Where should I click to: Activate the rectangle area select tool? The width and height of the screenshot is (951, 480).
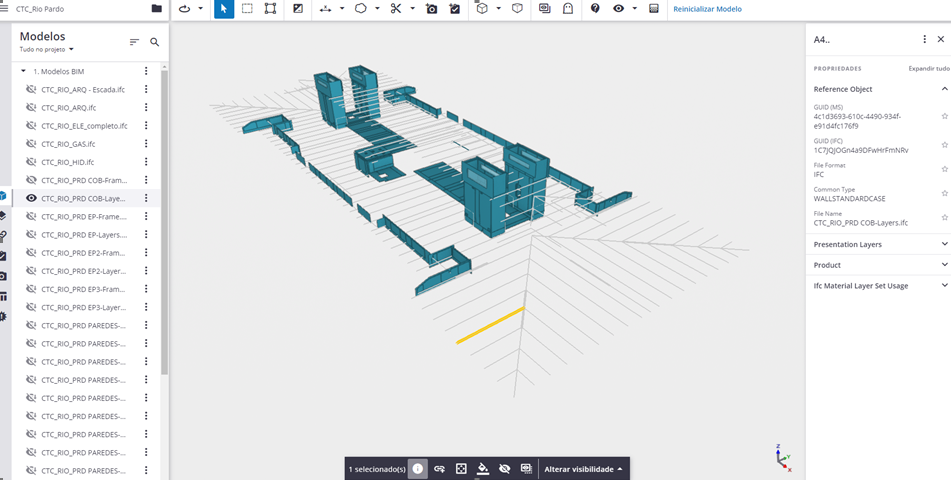click(x=247, y=9)
